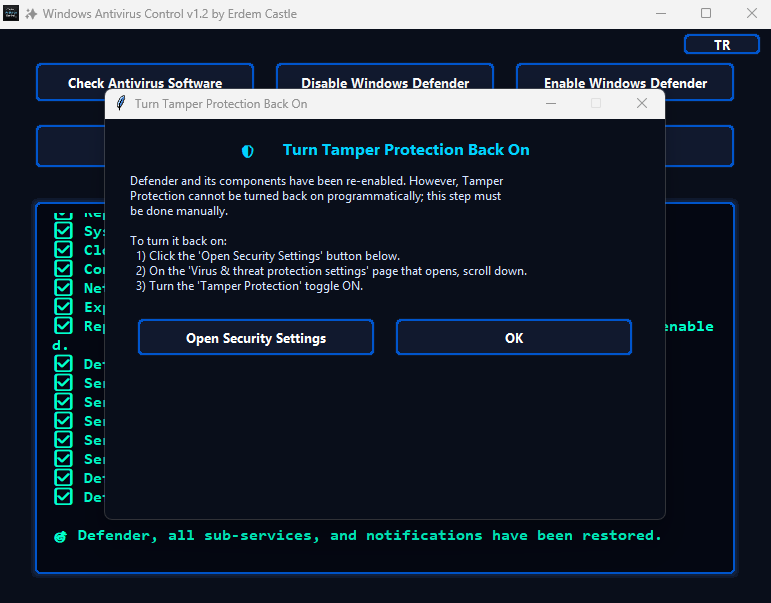The height and width of the screenshot is (603, 771).
Task: Click the feather icon in dialog title bar
Action: point(120,103)
